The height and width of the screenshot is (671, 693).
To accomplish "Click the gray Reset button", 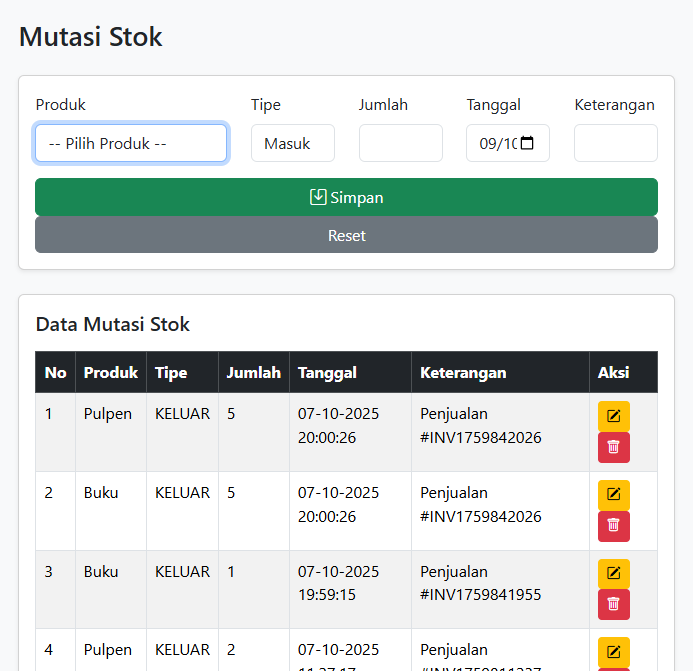I will click(x=346, y=235).
